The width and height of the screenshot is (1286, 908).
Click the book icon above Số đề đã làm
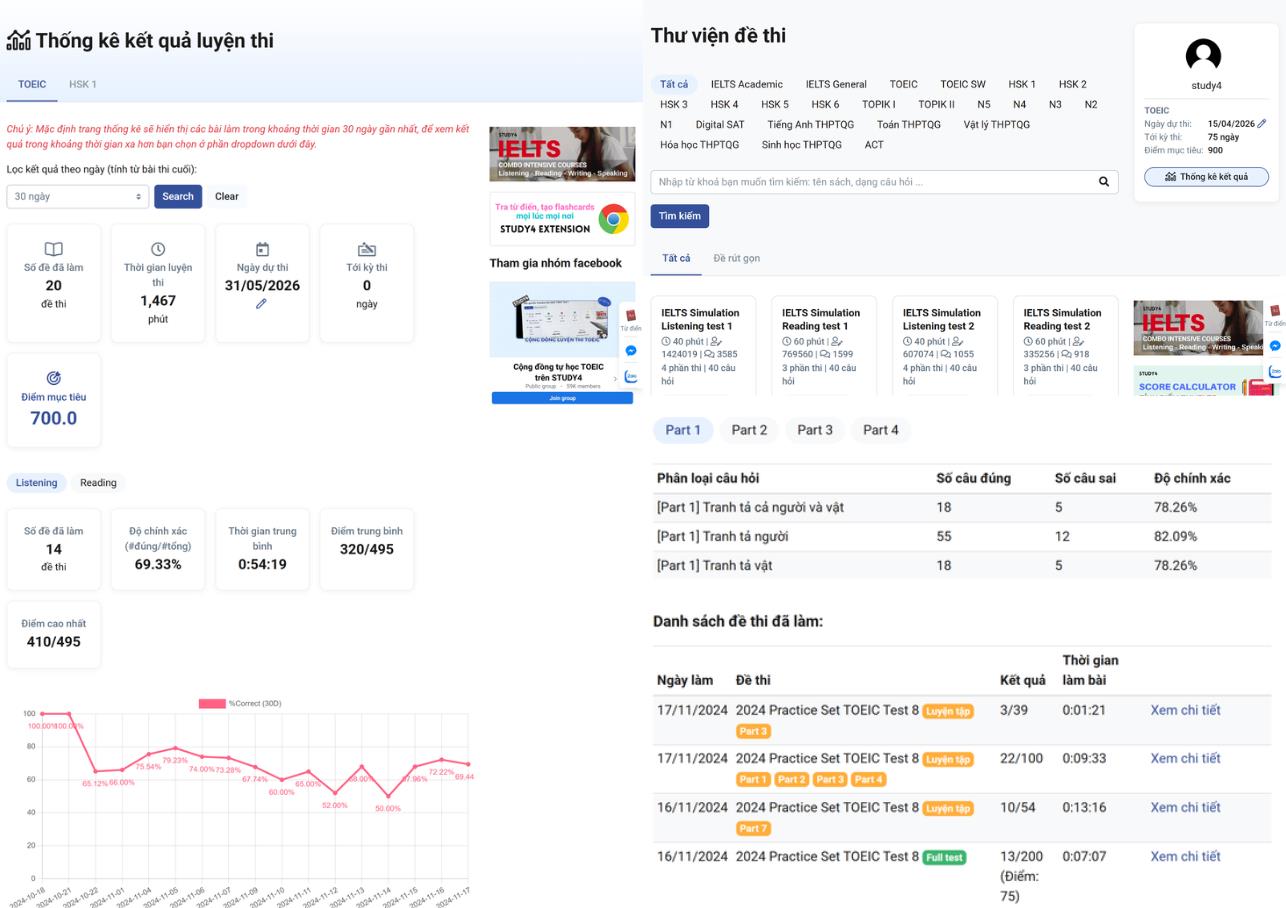pos(54,249)
